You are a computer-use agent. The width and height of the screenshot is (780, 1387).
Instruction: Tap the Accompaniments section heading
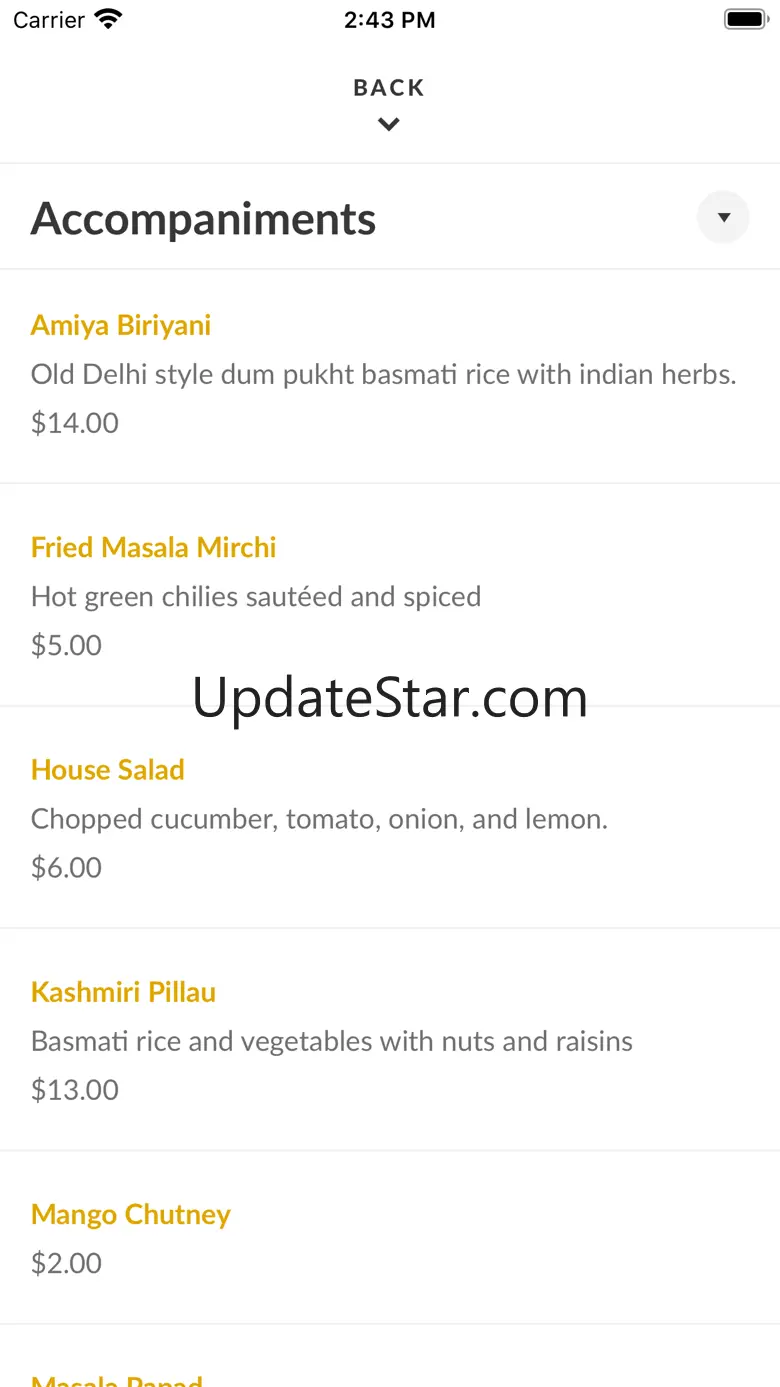pyautogui.click(x=203, y=219)
